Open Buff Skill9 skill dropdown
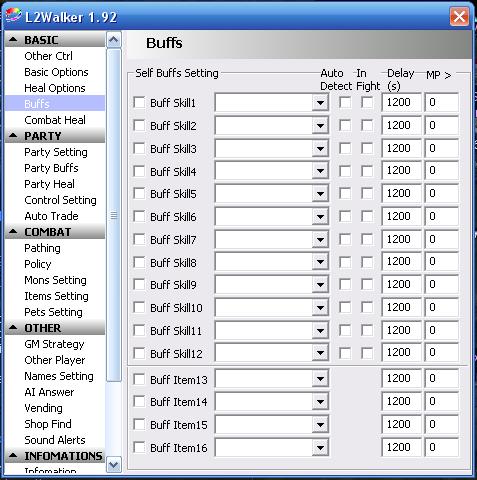 point(320,285)
